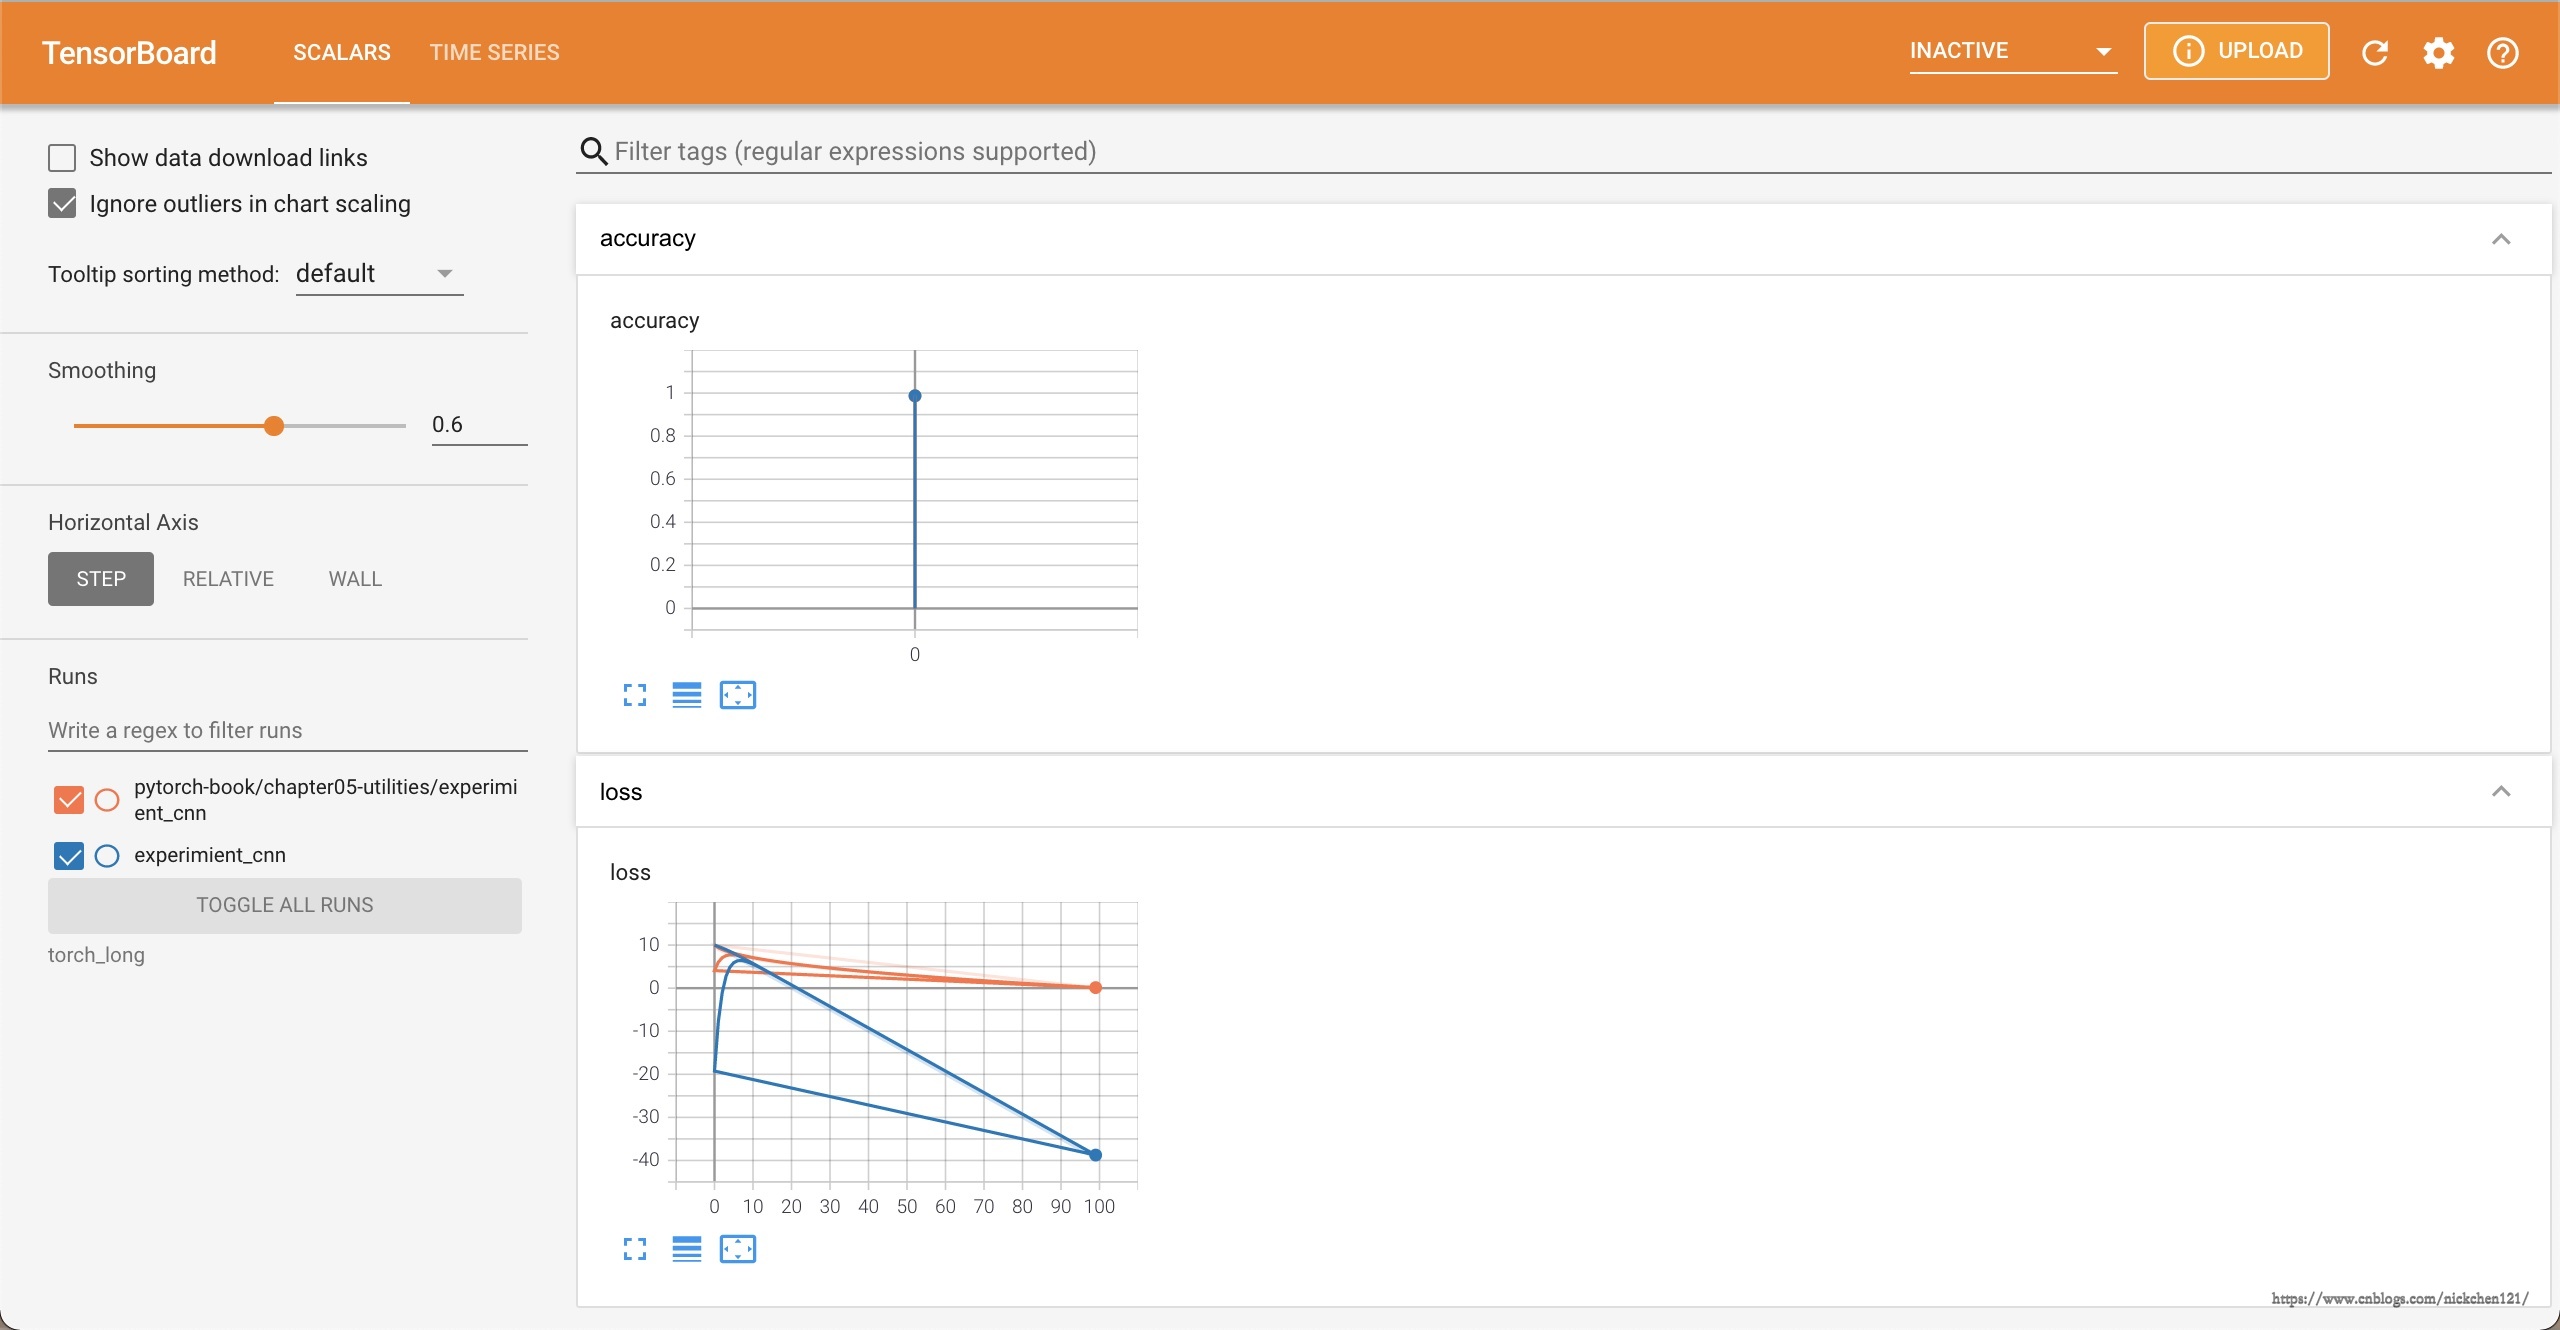Click the UPLOAD button
Image resolution: width=2560 pixels, height=1330 pixels.
pyautogui.click(x=2236, y=51)
